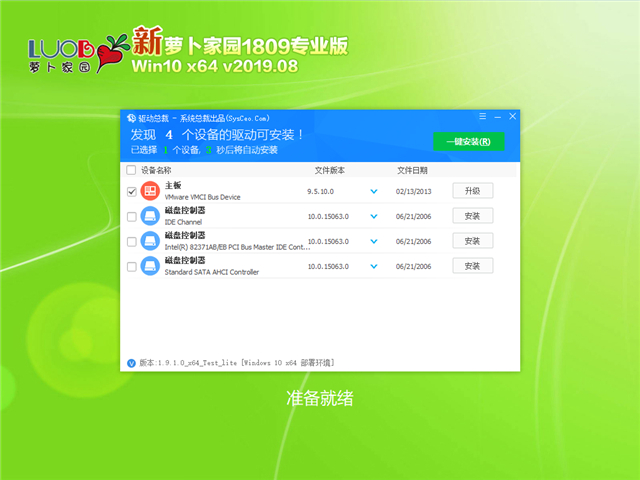Screen dimensions: 640x480
Task: Click the version info icon in status bar
Action: 131,362
